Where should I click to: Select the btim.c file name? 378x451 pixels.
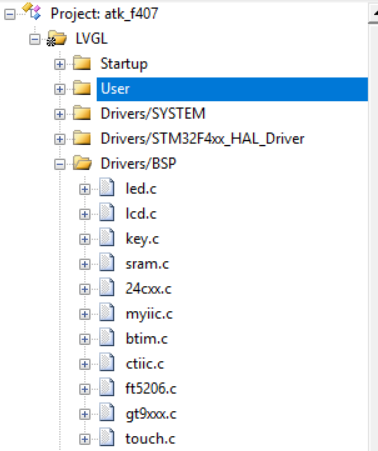(147, 339)
